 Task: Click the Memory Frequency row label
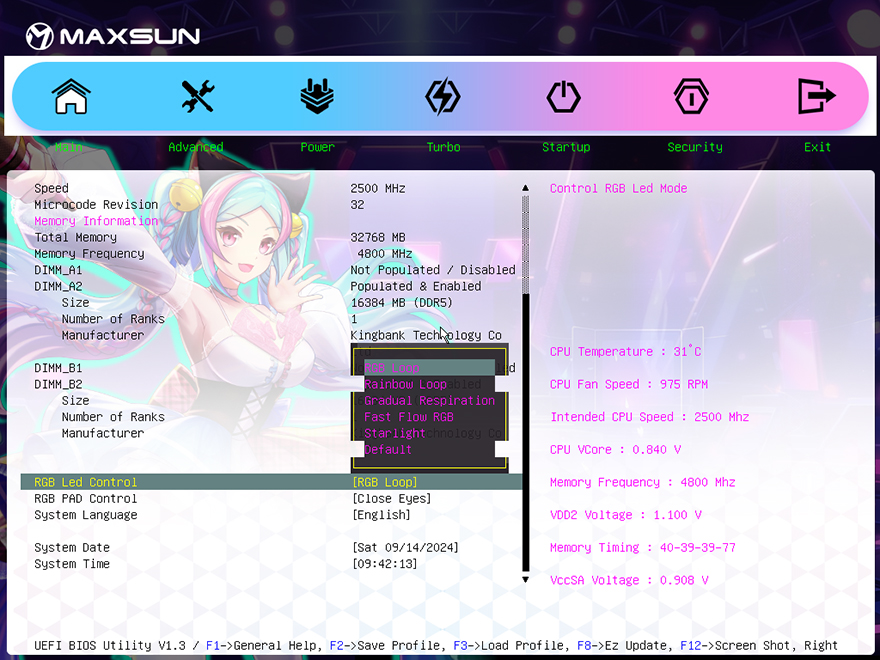click(x=89, y=254)
